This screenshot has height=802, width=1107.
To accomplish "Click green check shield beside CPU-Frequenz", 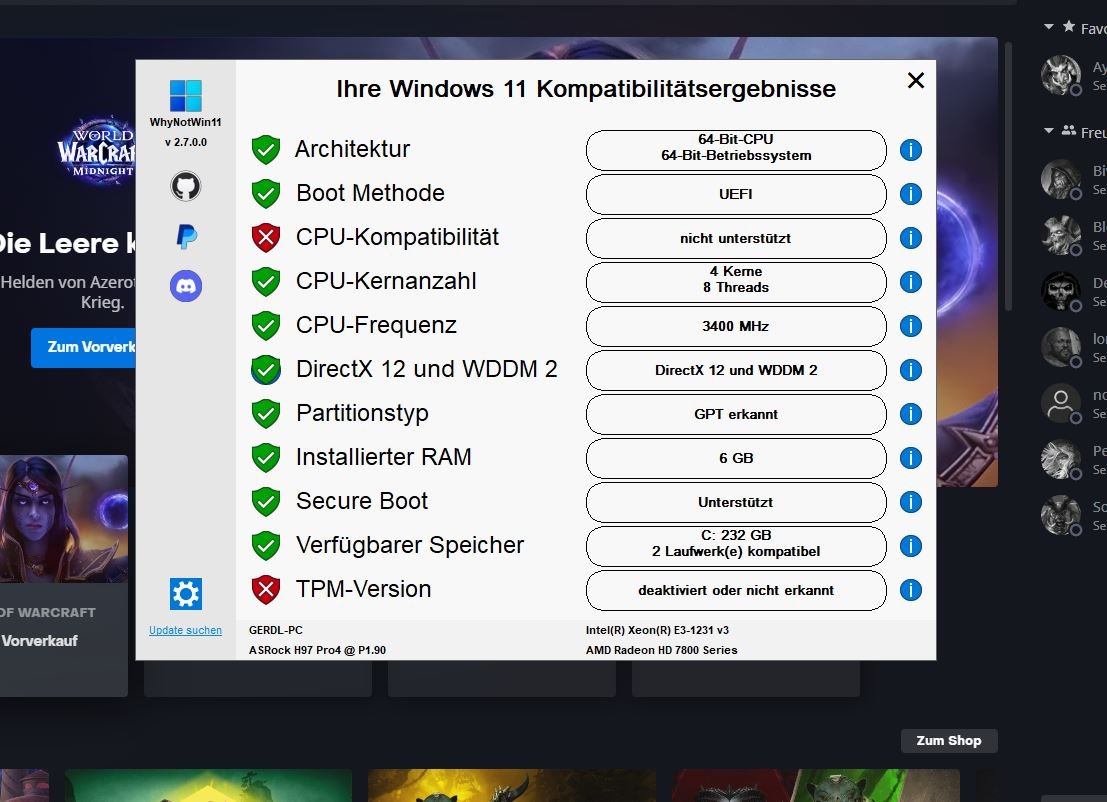I will [x=266, y=325].
